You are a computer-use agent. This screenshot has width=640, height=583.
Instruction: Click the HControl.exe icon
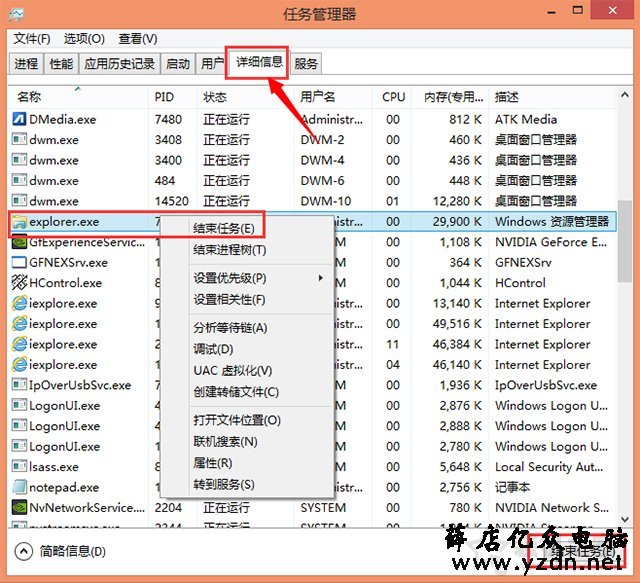(x=19, y=283)
